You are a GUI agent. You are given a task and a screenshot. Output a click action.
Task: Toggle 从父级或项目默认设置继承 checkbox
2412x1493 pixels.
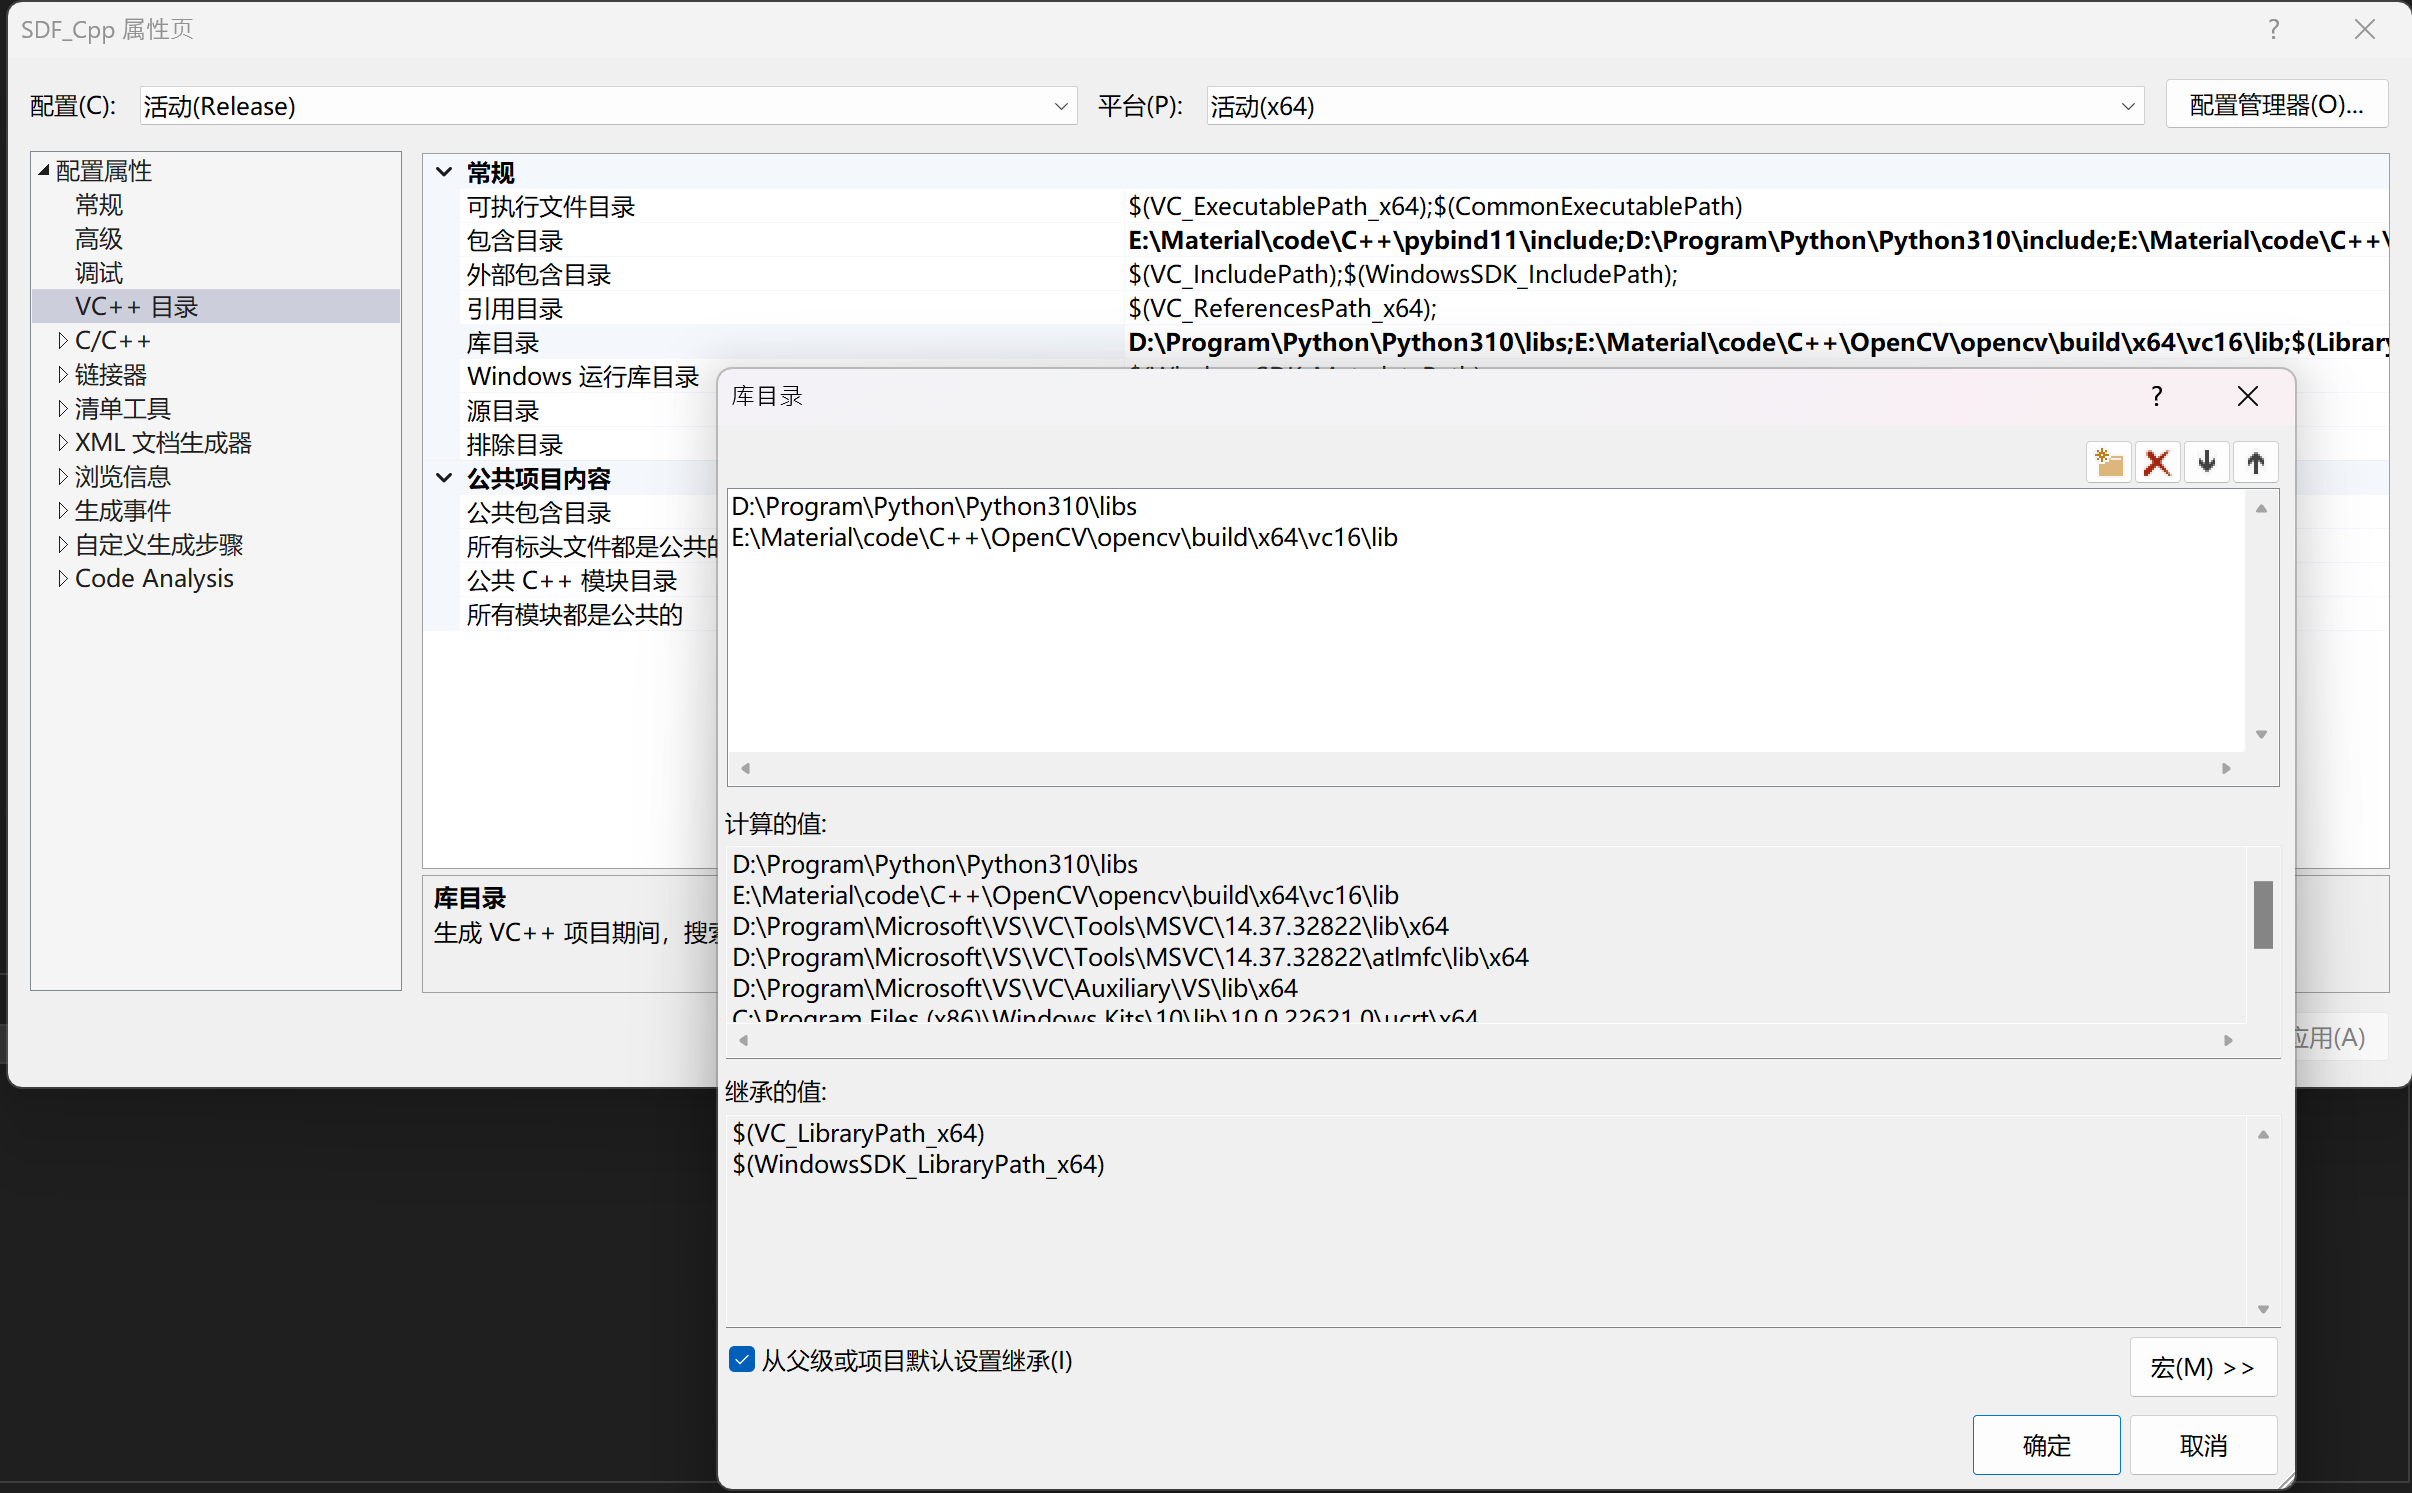click(x=742, y=1360)
